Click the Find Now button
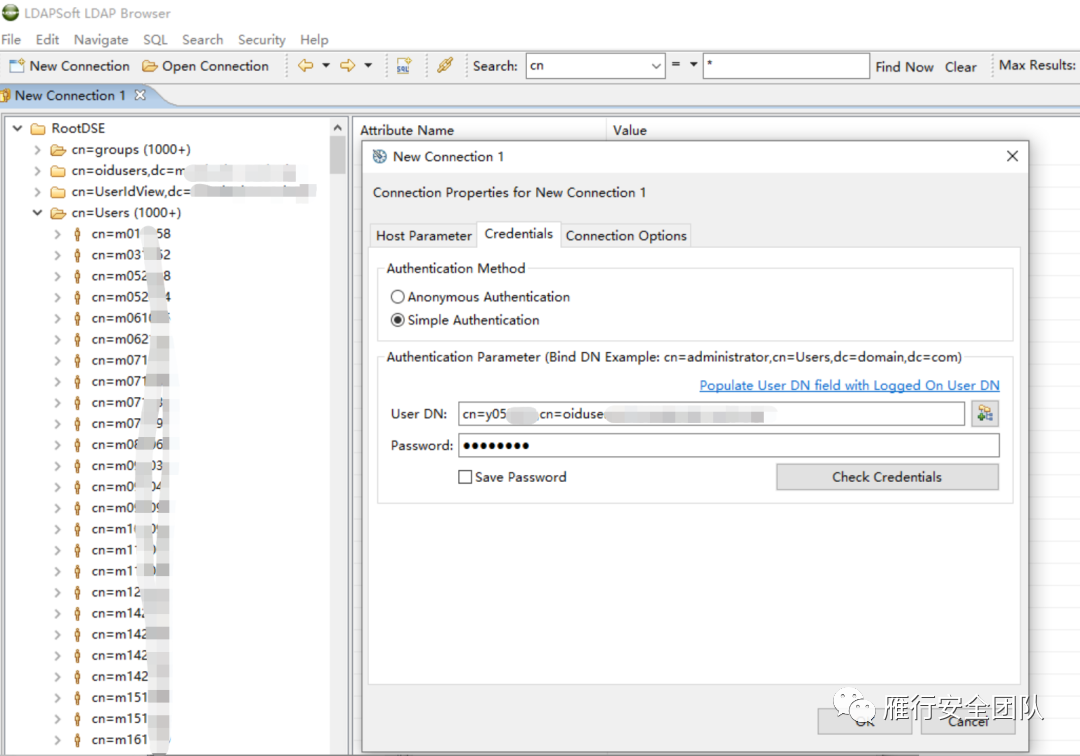1080x756 pixels. tap(904, 67)
